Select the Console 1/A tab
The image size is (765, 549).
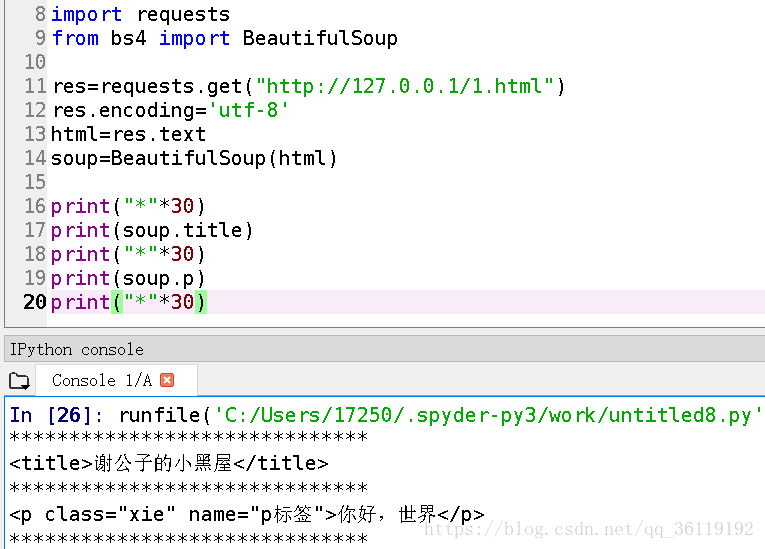[116, 380]
